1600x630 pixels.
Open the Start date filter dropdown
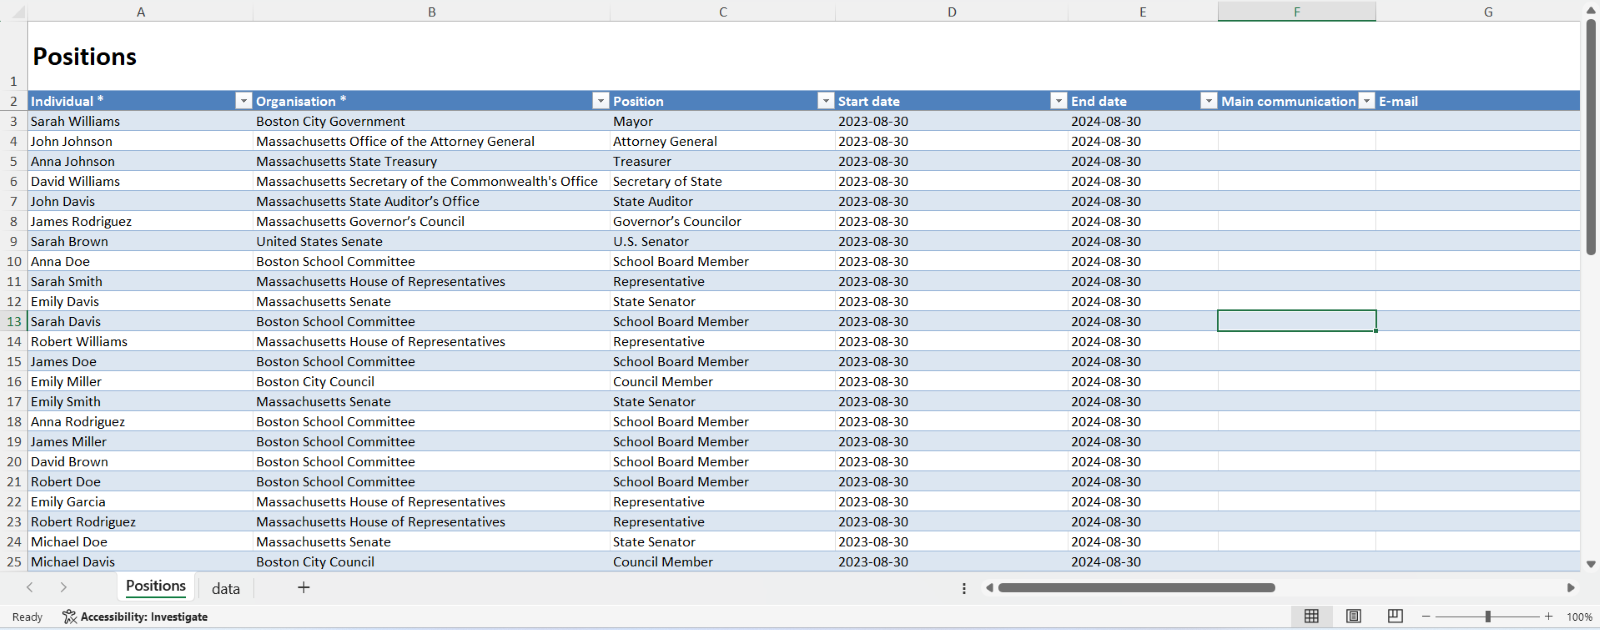1059,101
